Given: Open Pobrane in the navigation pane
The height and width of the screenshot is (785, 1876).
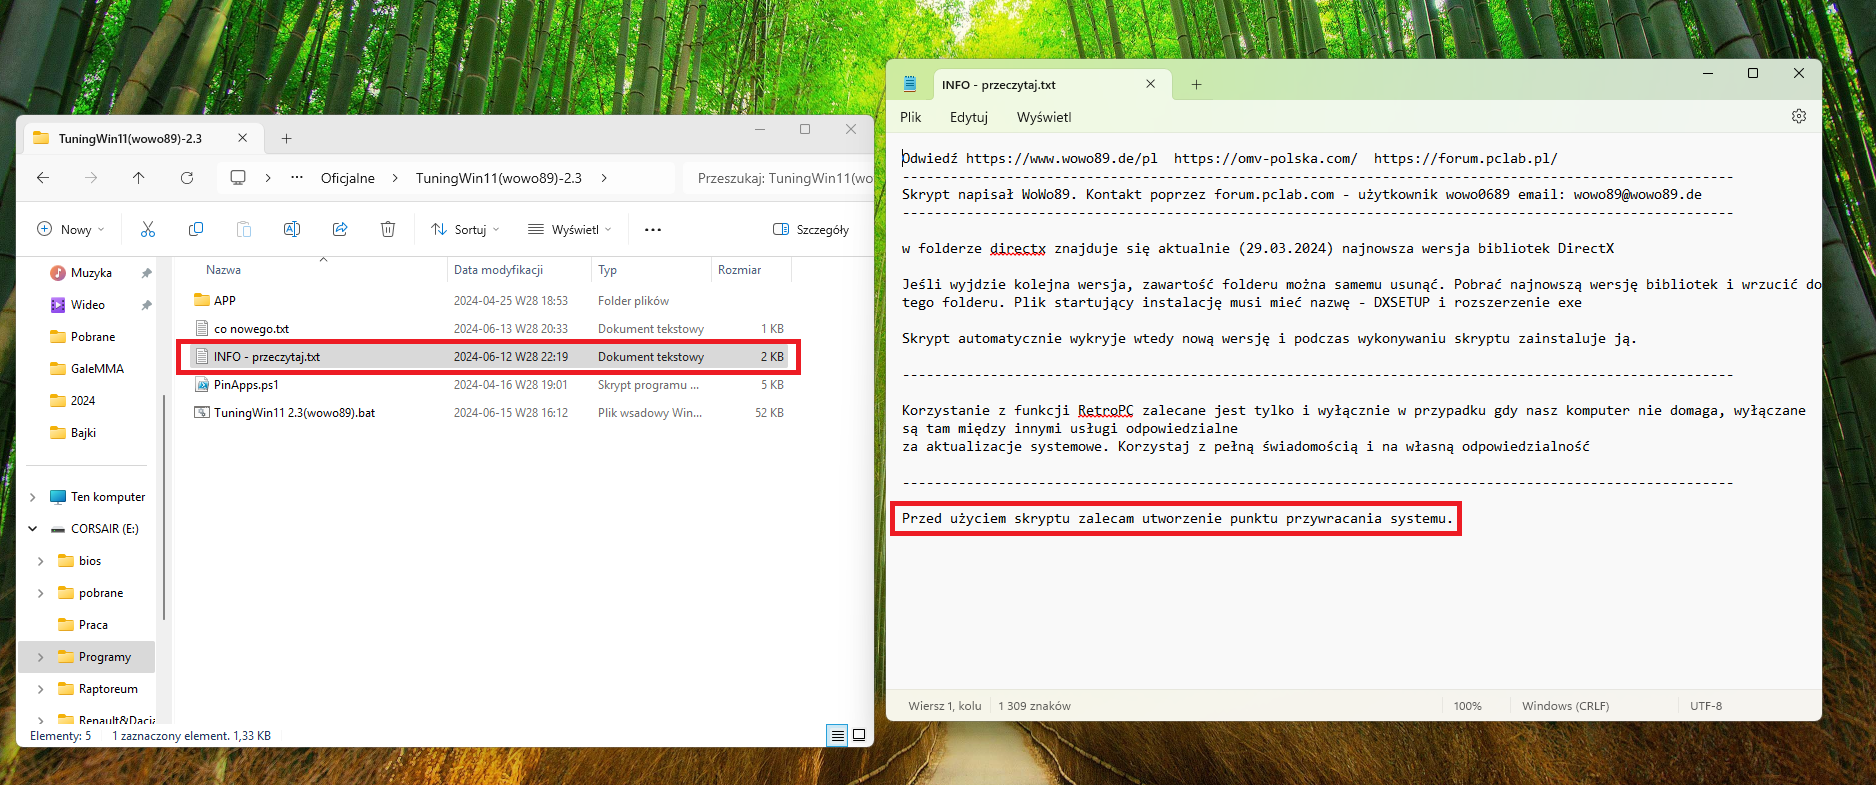Looking at the screenshot, I should 93,337.
